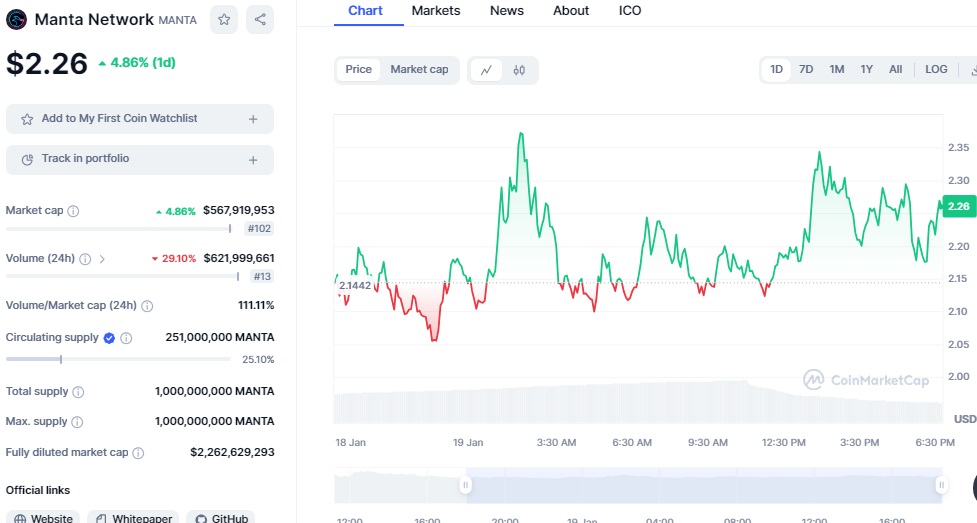
Task: Click volume value $621,999,661
Action: click(239, 258)
